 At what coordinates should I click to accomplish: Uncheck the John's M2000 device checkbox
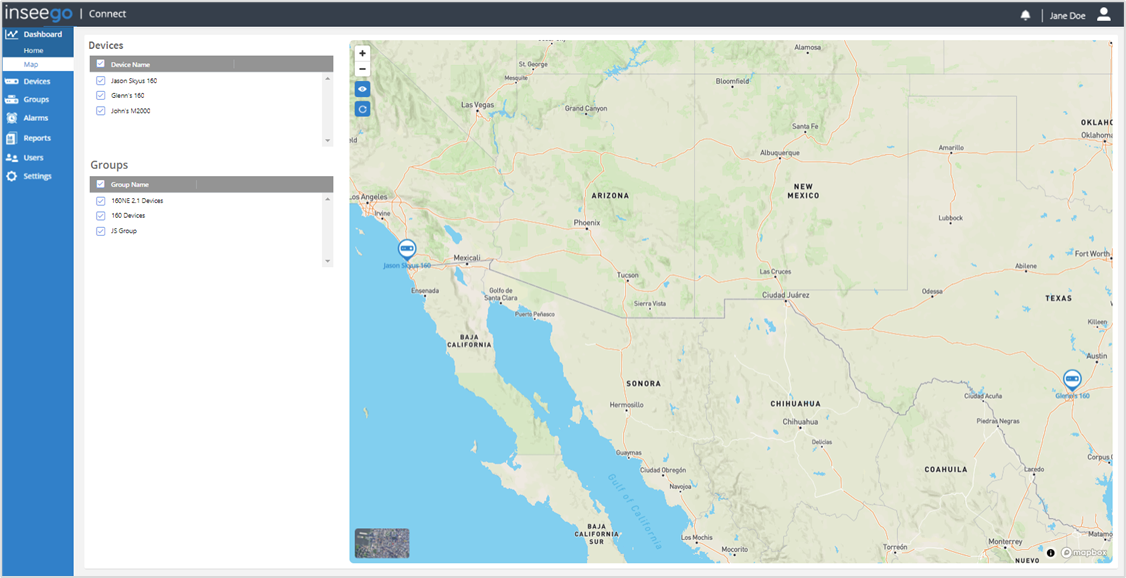(101, 111)
